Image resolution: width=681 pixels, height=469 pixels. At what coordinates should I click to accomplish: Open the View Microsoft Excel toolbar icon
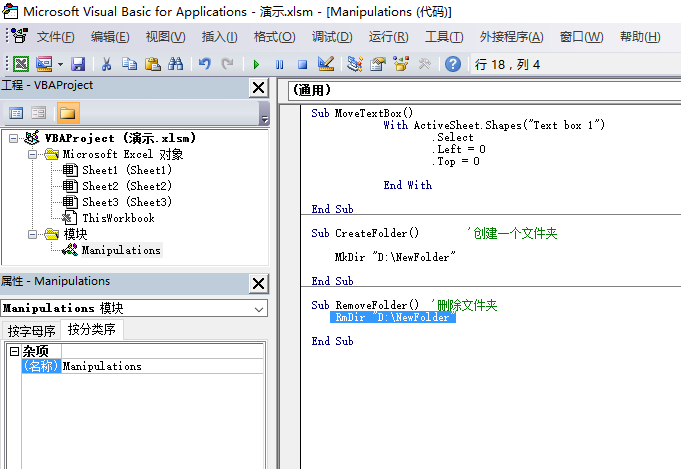click(20, 64)
